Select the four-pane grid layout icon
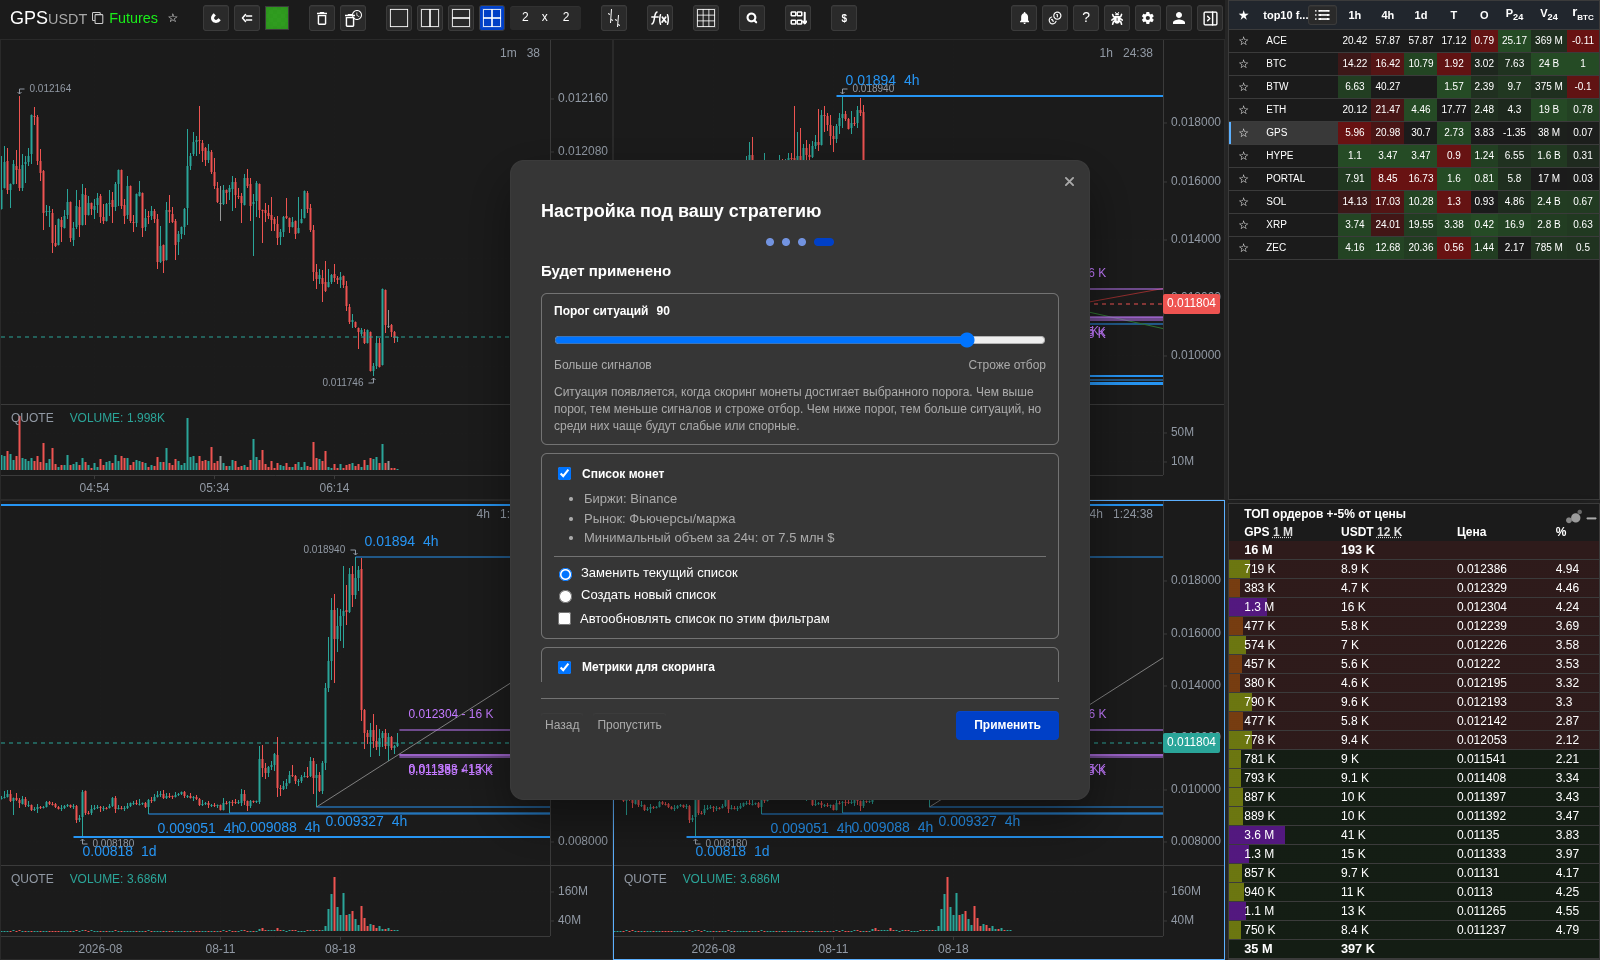The height and width of the screenshot is (960, 1600). click(492, 18)
